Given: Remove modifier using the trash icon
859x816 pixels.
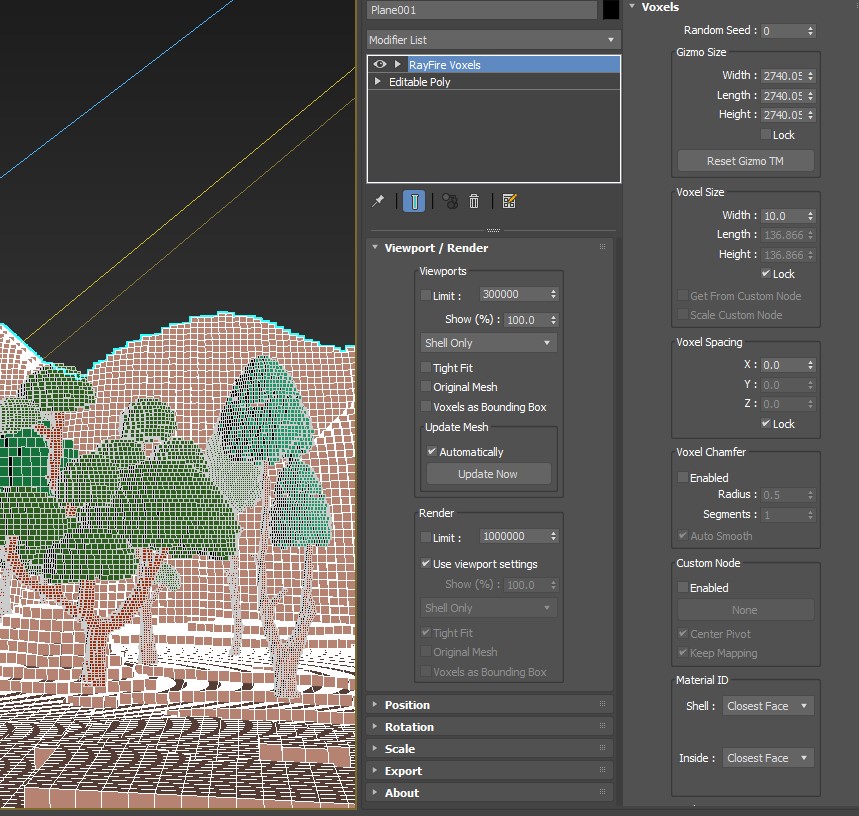Looking at the screenshot, I should pos(474,201).
